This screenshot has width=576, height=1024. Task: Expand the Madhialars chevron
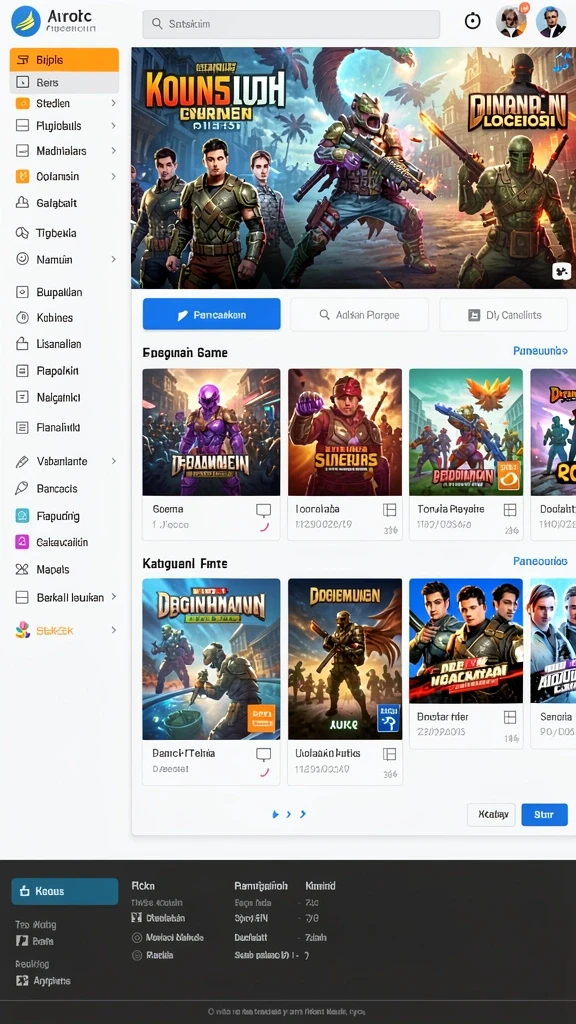click(113, 151)
